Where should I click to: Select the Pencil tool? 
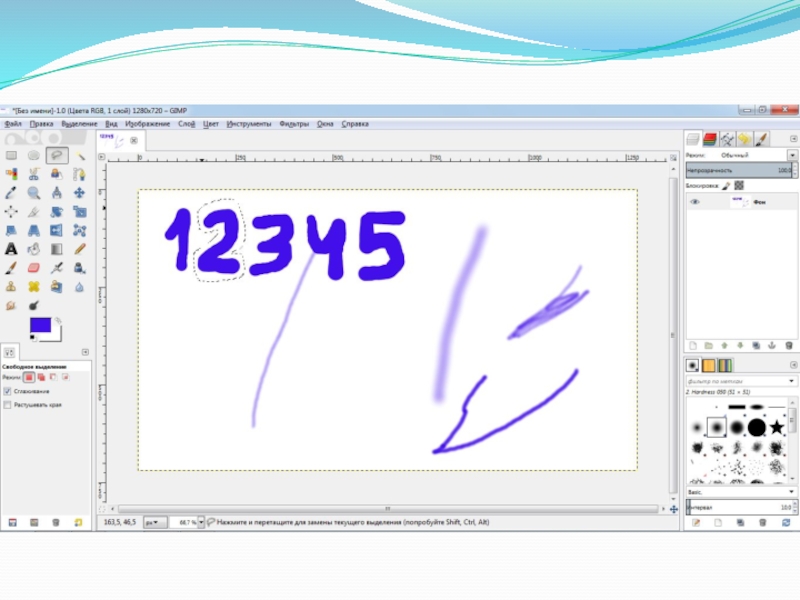(80, 249)
